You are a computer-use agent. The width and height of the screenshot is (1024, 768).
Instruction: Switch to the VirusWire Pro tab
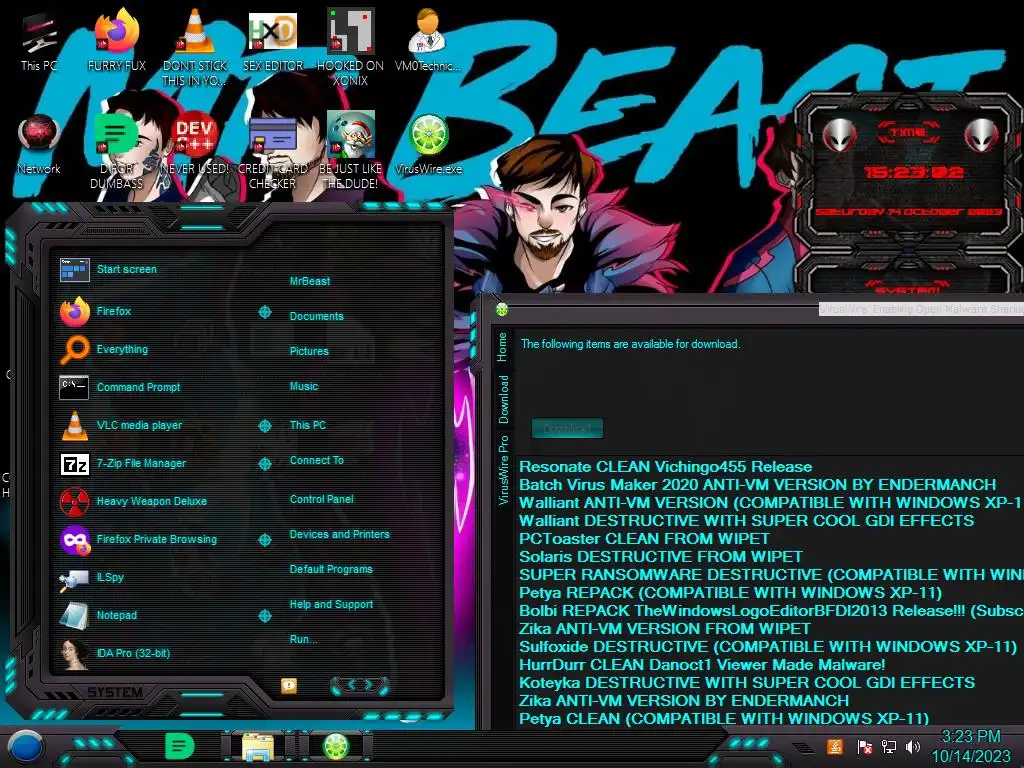[x=504, y=470]
